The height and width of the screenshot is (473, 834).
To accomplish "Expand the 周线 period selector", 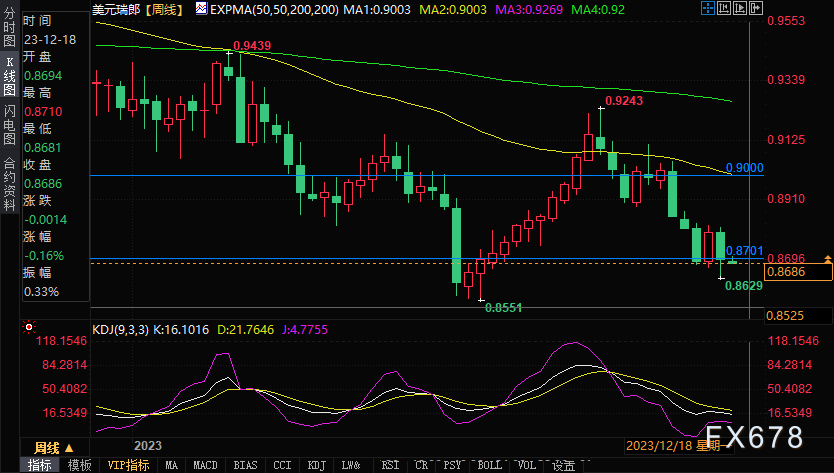I will (x=52, y=447).
